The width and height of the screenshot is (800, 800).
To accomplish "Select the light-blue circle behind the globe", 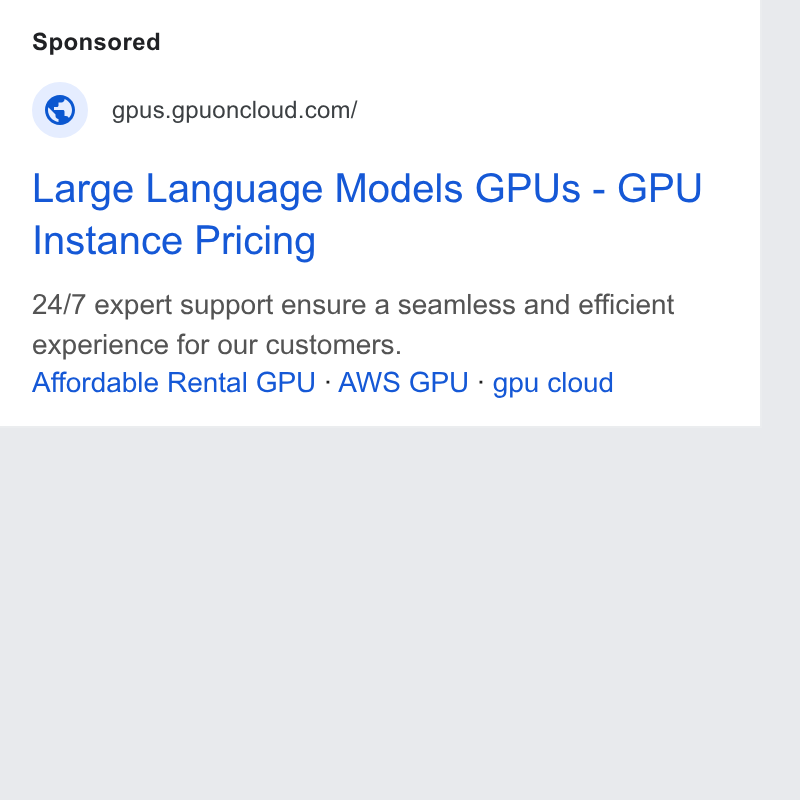I will click(x=60, y=110).
